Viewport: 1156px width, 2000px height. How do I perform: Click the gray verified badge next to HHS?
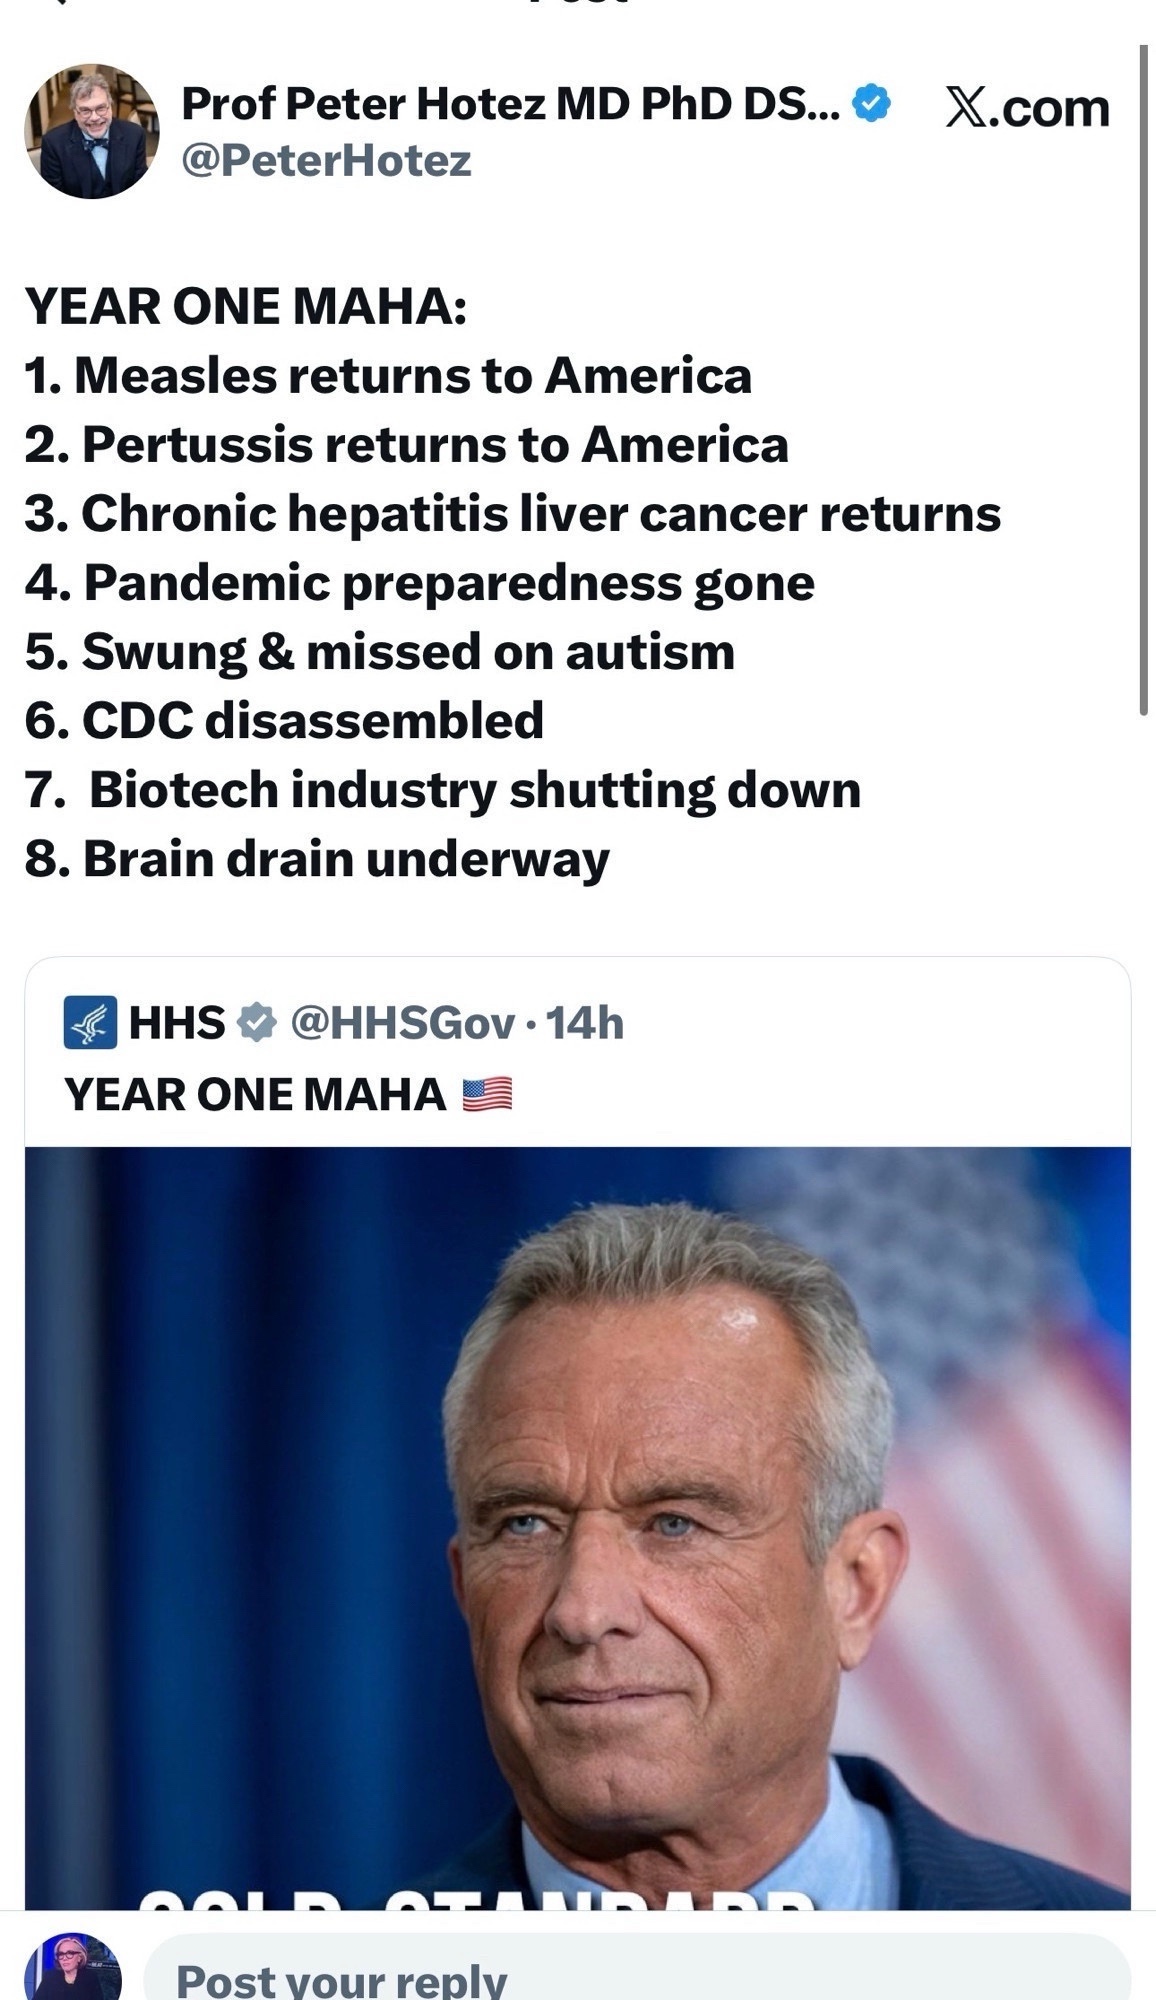(x=257, y=1022)
